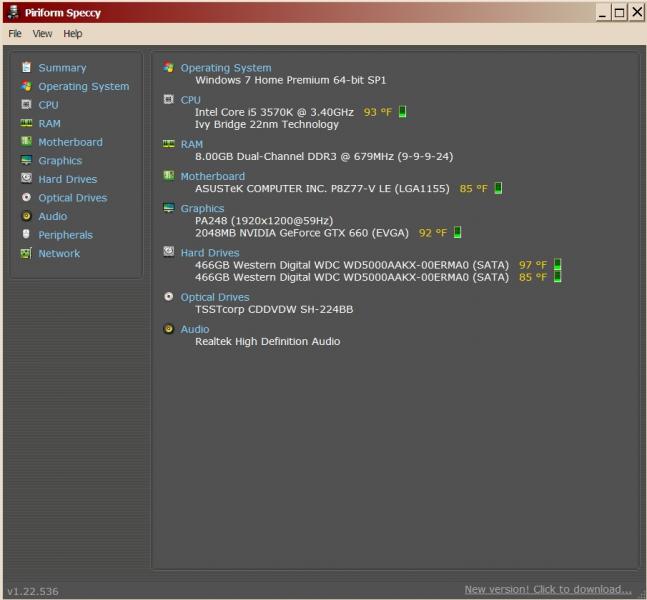The image size is (647, 600).
Task: Select Network in the sidebar
Action: click(59, 253)
